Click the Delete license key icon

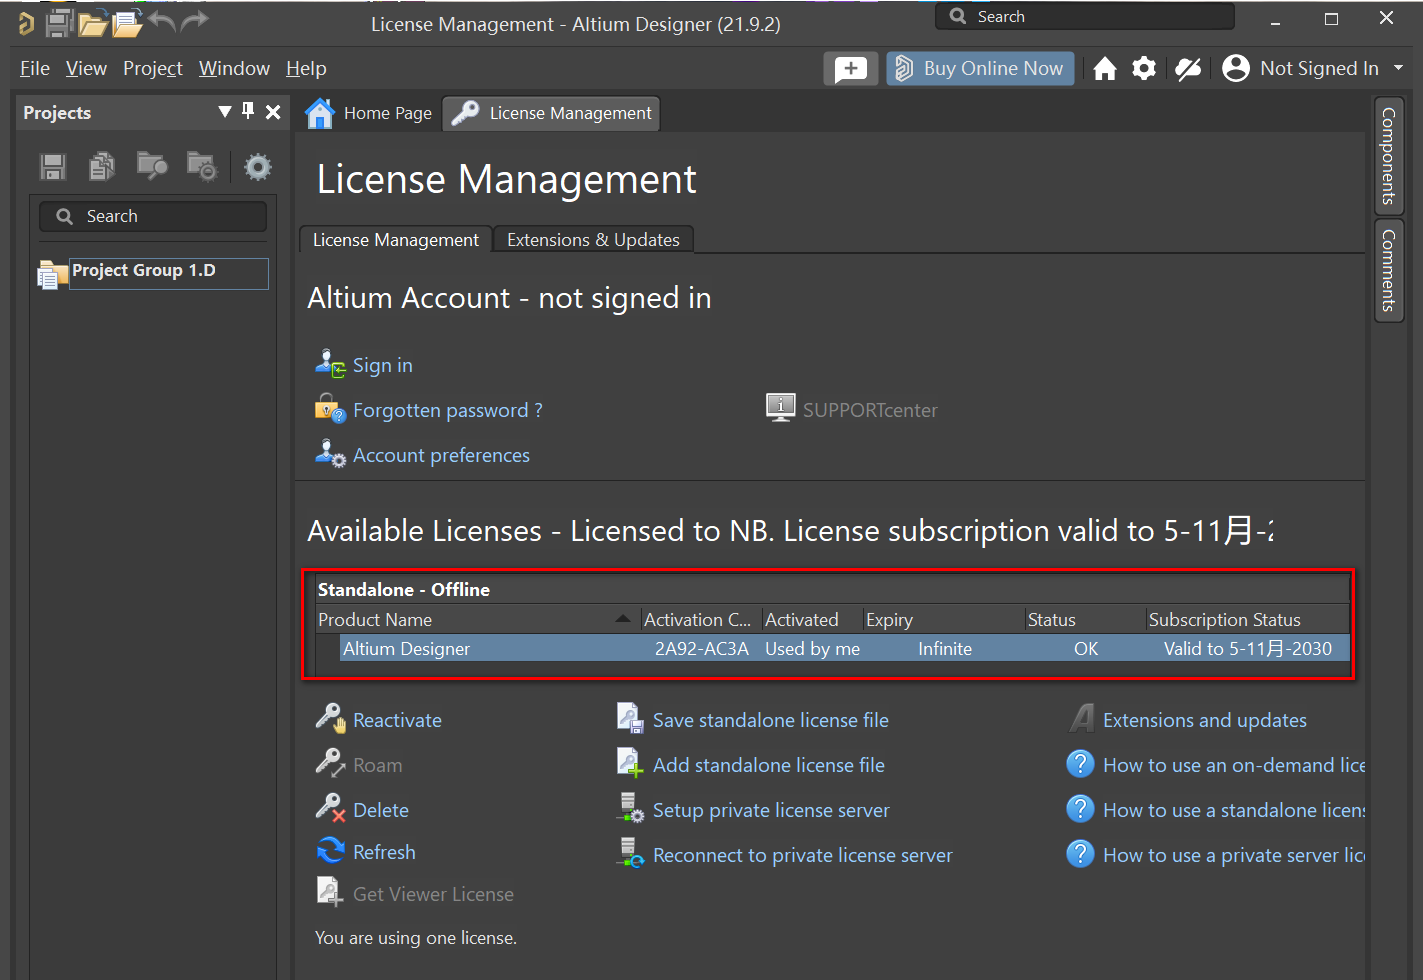(330, 808)
